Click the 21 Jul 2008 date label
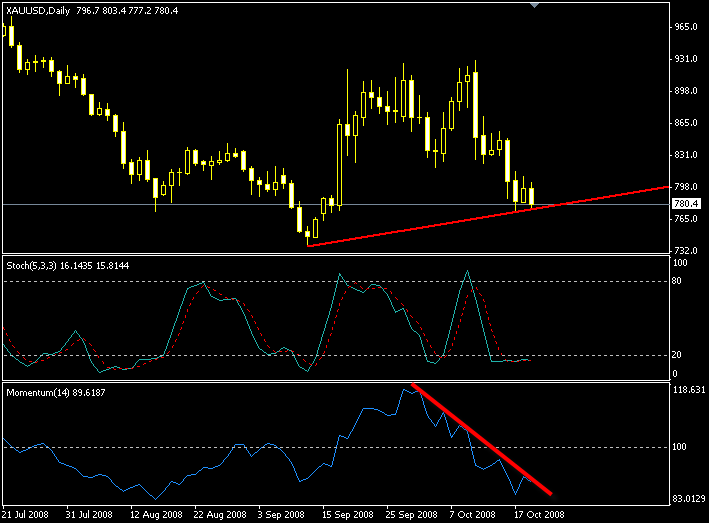Viewport: 709px width, 523px height. pyautogui.click(x=25, y=514)
